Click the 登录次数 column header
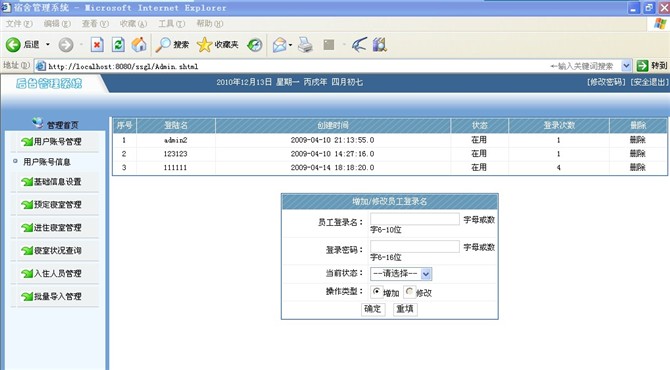670x370 pixels. pyautogui.click(x=559, y=125)
